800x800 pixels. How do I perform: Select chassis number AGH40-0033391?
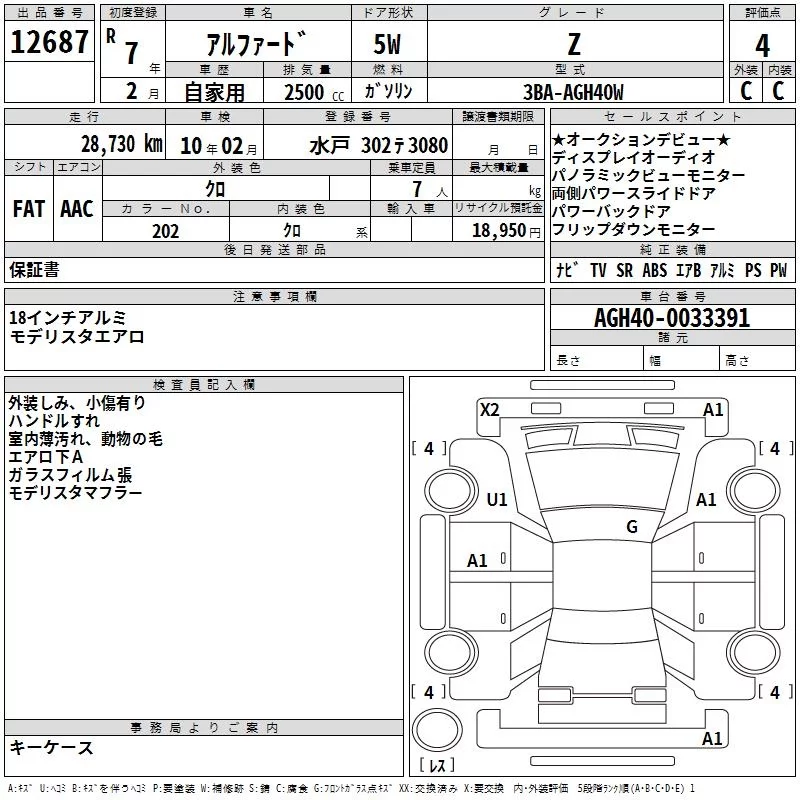click(672, 318)
